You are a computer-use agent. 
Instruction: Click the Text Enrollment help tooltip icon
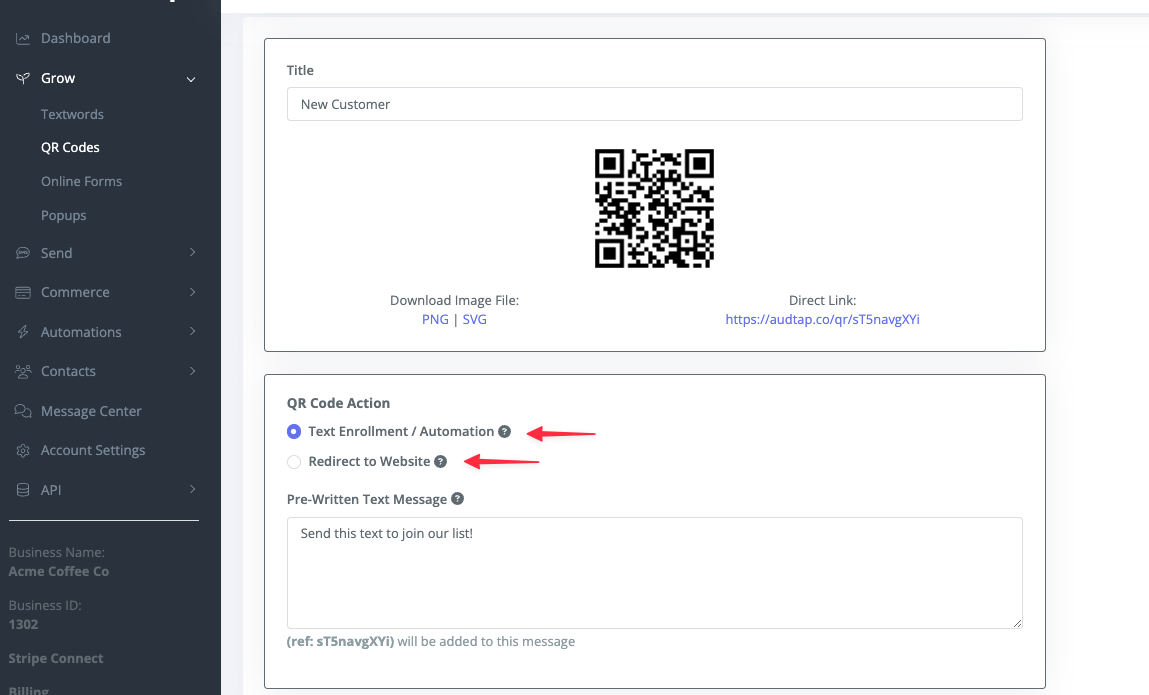[505, 431]
